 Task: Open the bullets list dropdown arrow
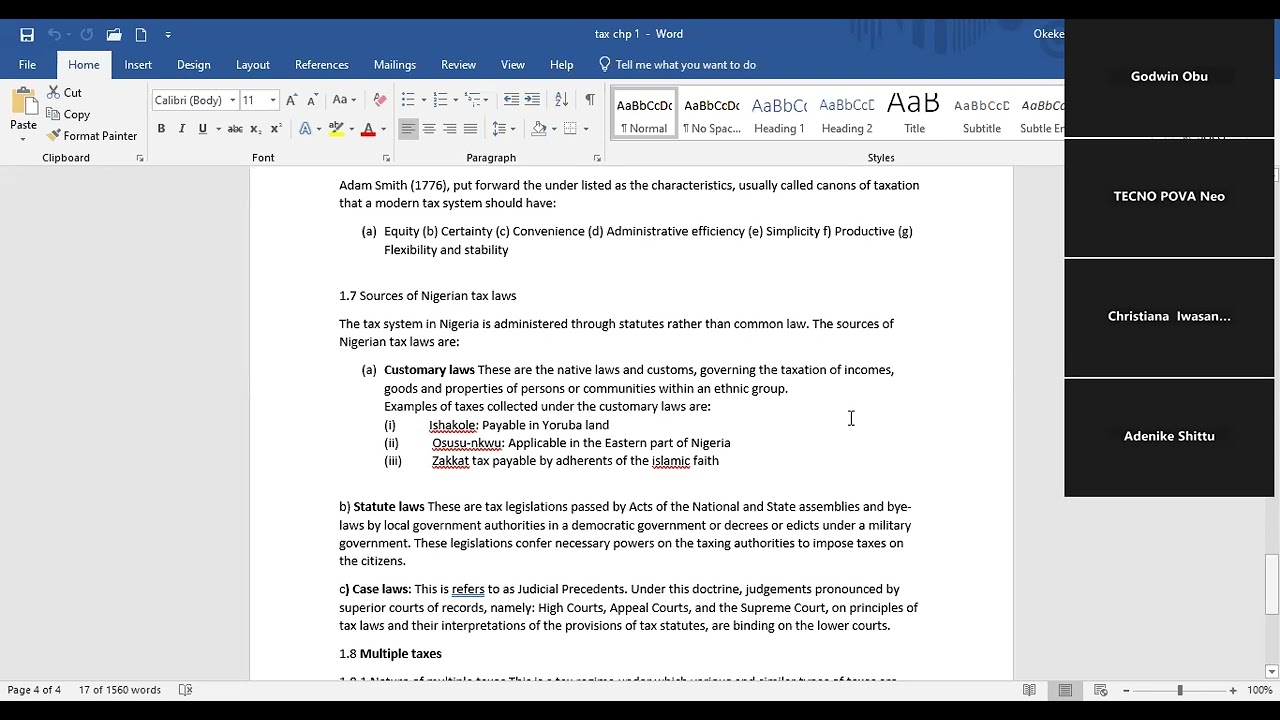click(x=423, y=100)
